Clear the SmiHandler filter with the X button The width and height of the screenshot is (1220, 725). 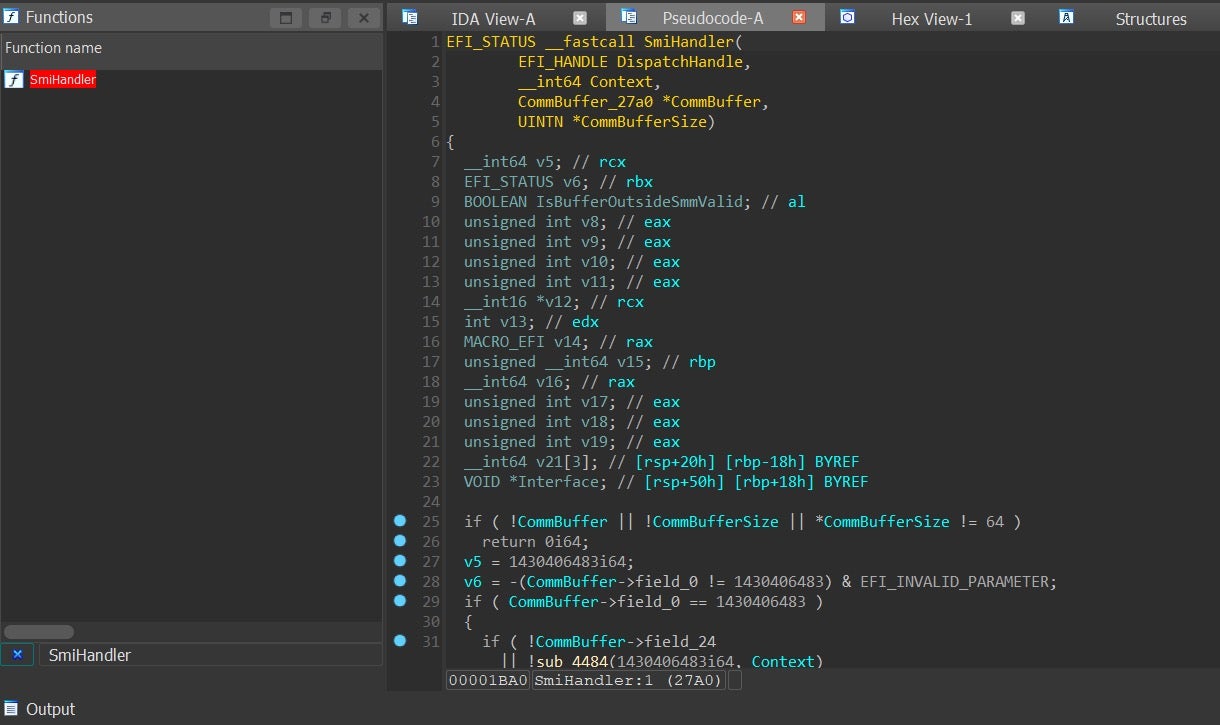click(17, 654)
